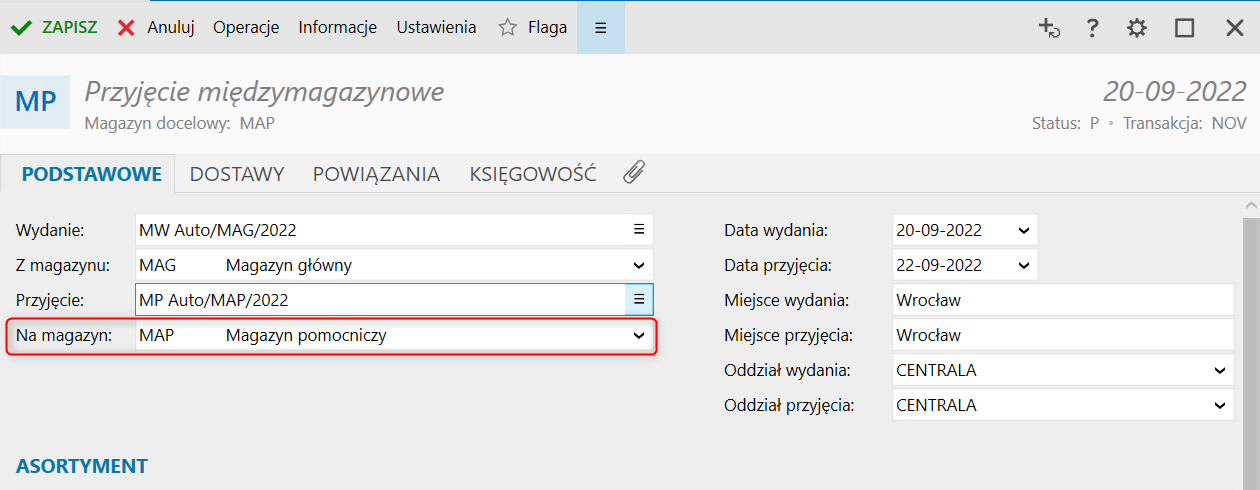Click the add-with-refresh plus icon

1048,28
